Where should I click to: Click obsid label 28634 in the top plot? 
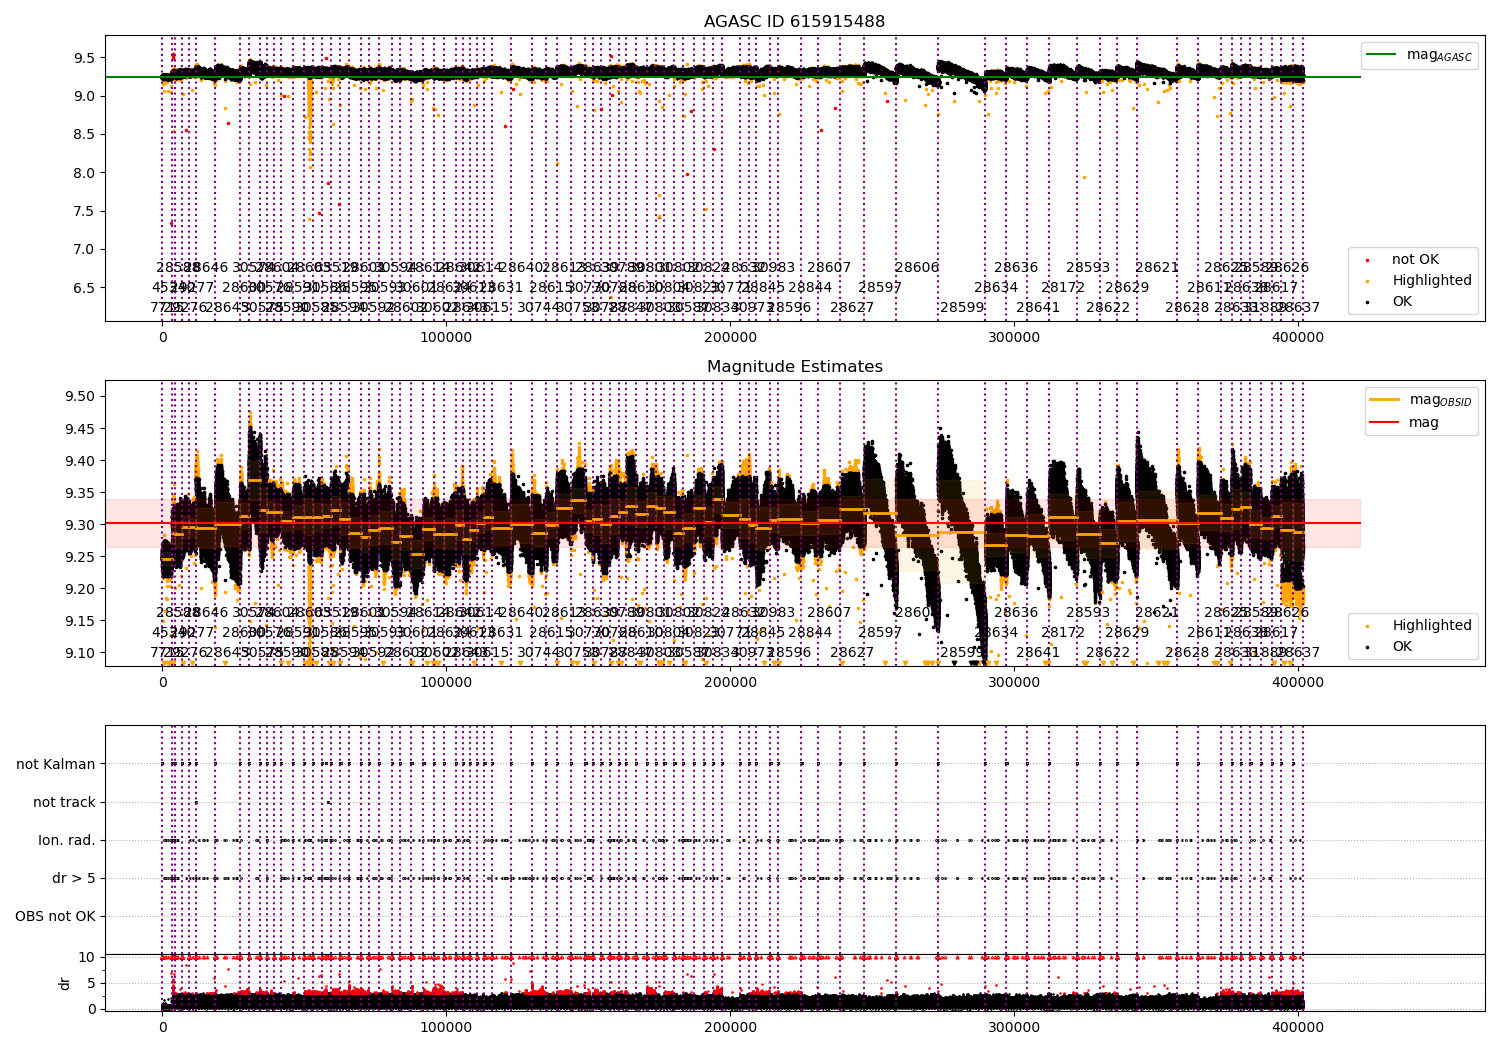click(x=996, y=288)
